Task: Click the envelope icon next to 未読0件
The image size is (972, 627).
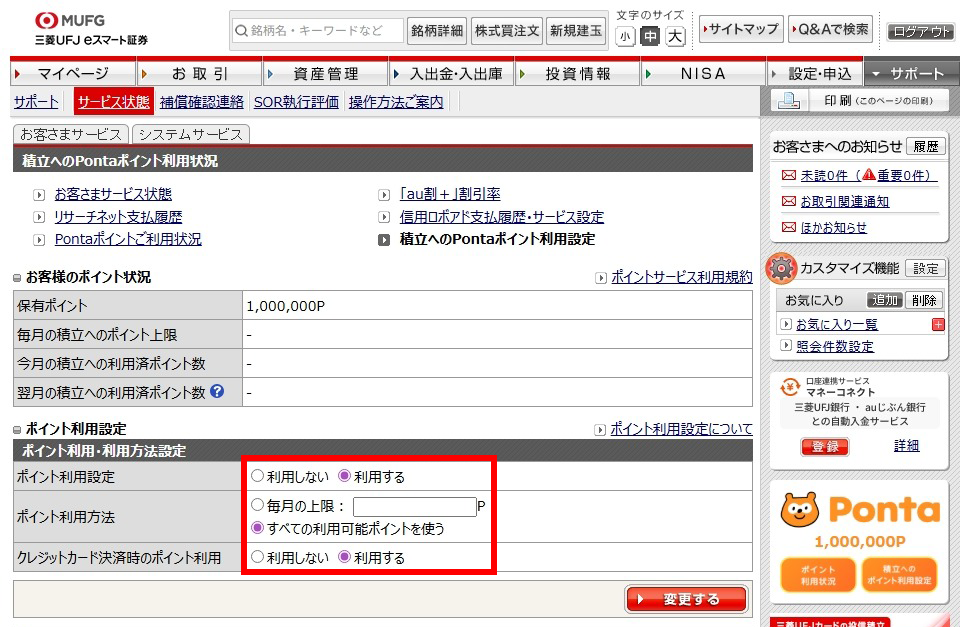Action: [x=789, y=176]
